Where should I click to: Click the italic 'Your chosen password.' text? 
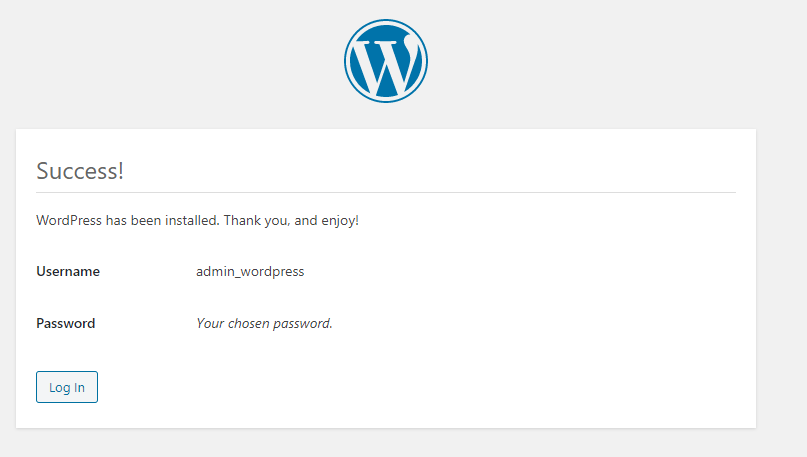[264, 323]
